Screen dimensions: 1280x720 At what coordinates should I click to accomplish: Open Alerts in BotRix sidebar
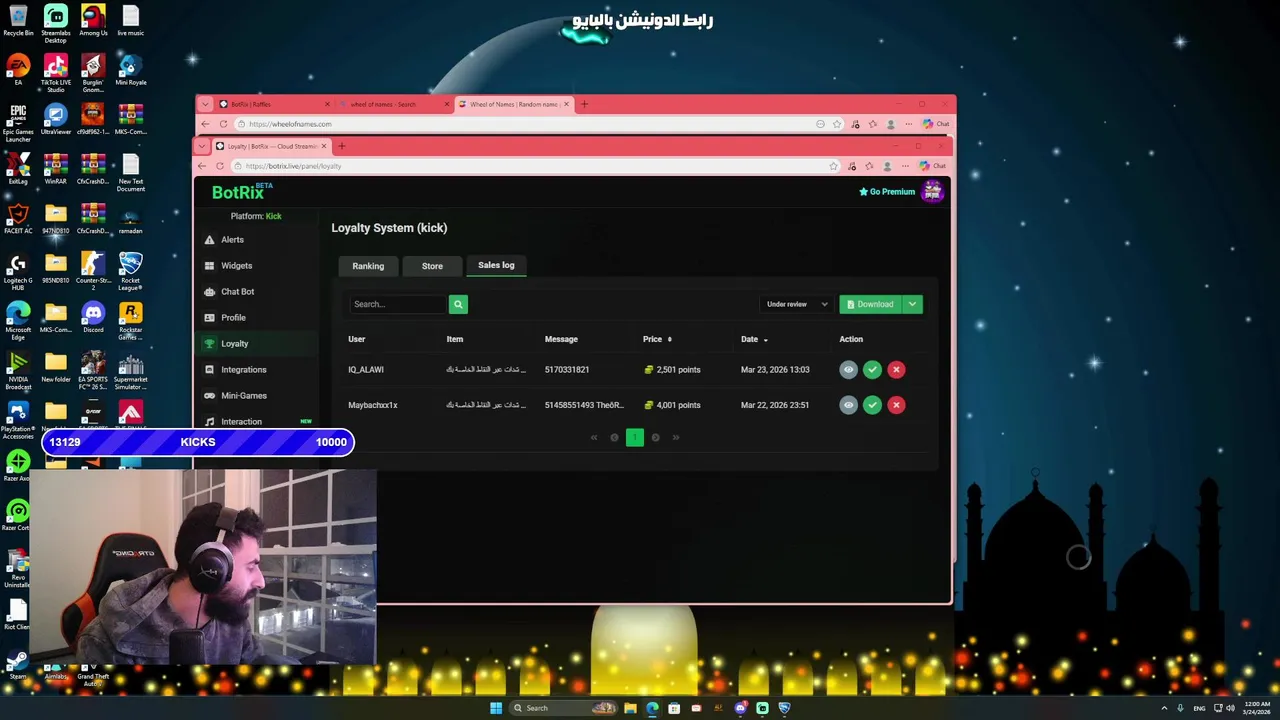[x=232, y=240]
